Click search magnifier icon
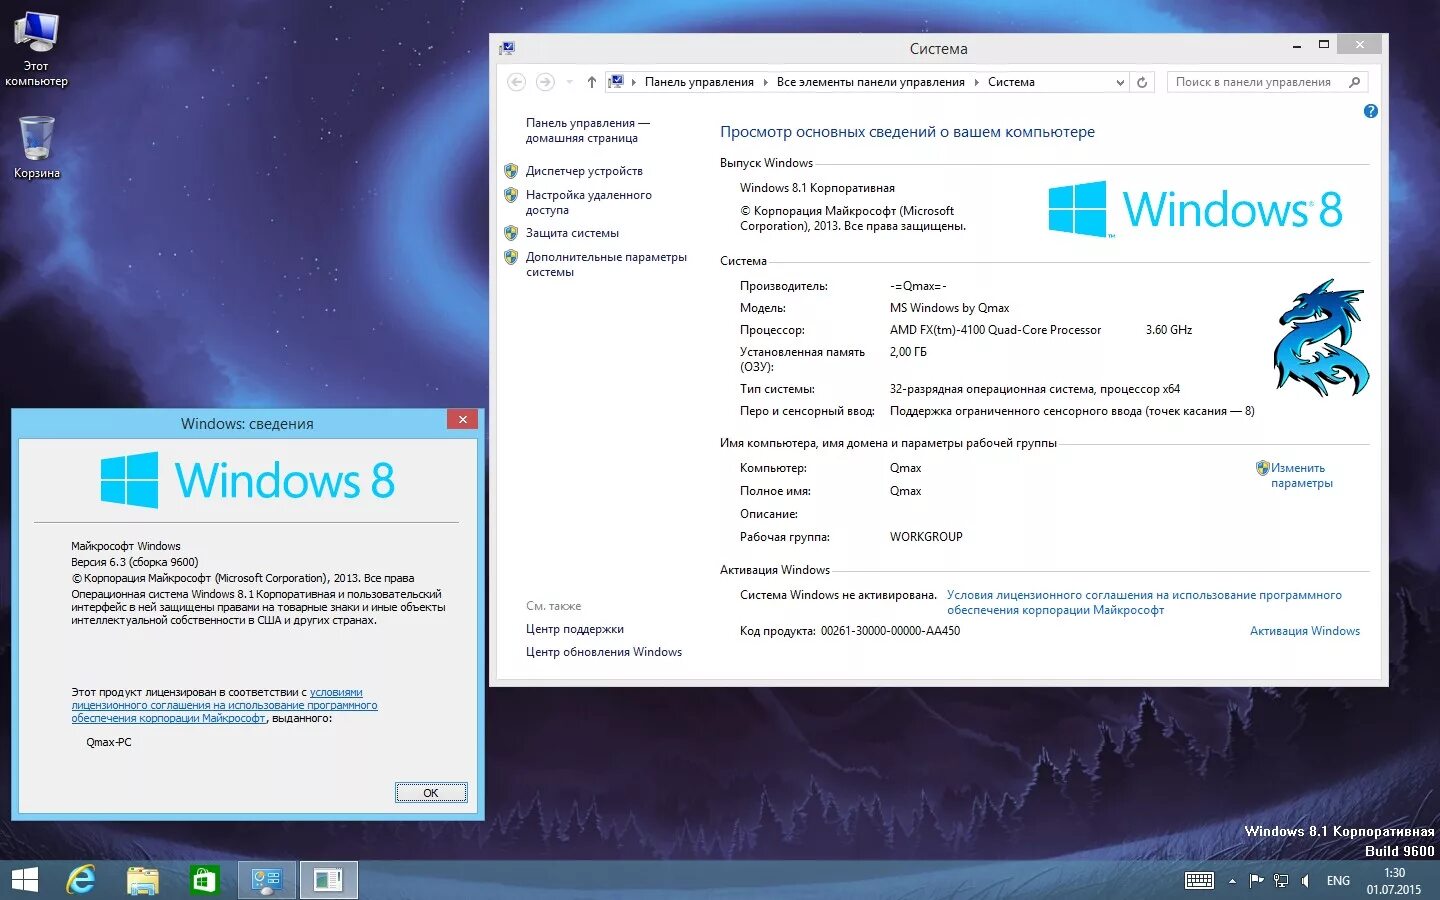This screenshot has width=1440, height=900. click(x=1355, y=82)
